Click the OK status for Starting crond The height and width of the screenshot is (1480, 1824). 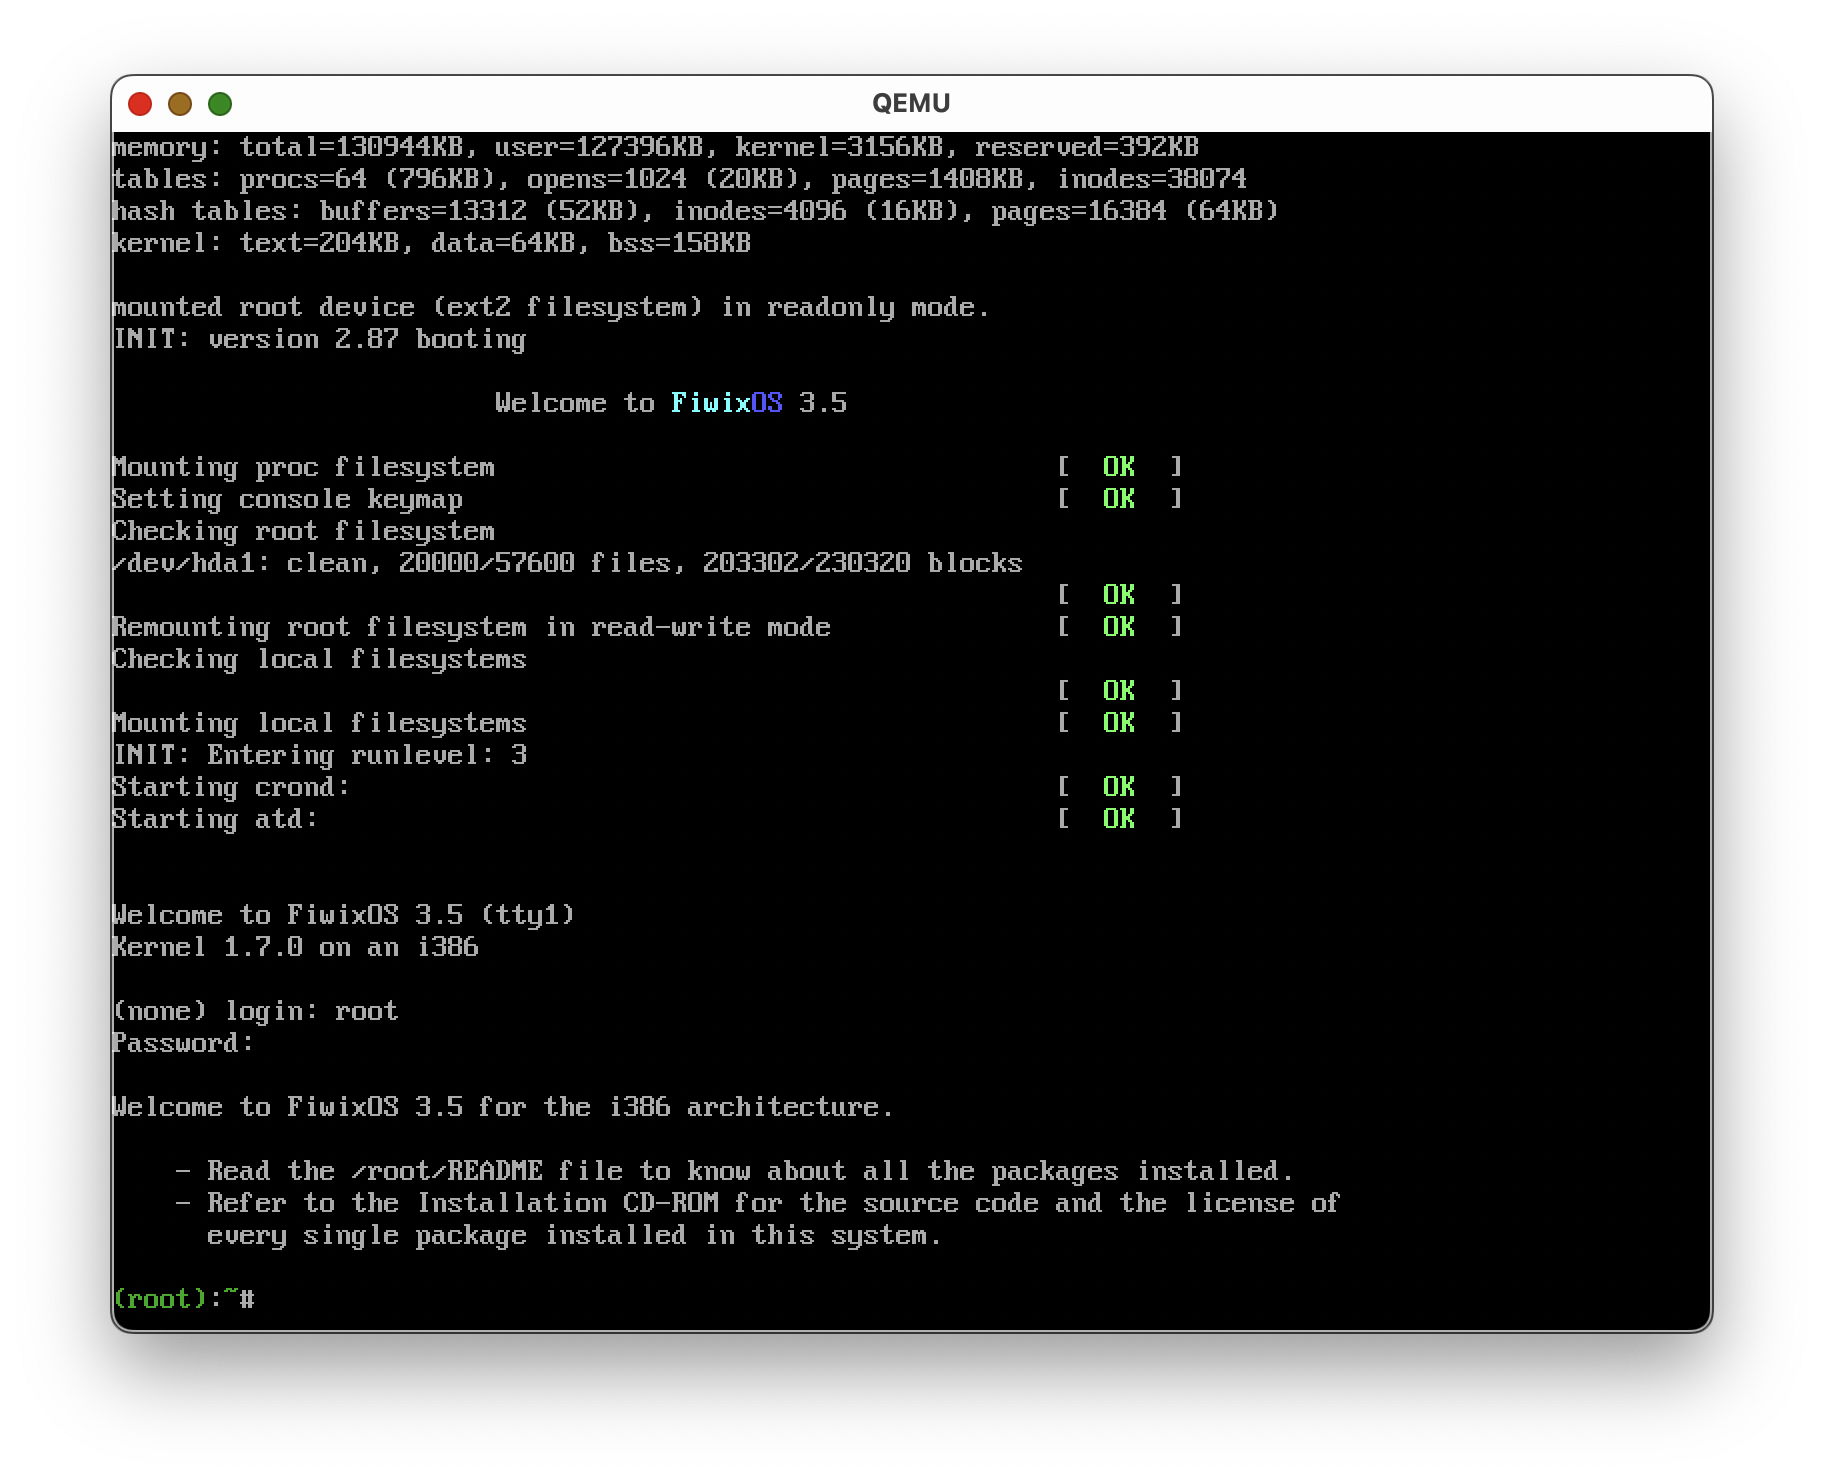(1119, 787)
